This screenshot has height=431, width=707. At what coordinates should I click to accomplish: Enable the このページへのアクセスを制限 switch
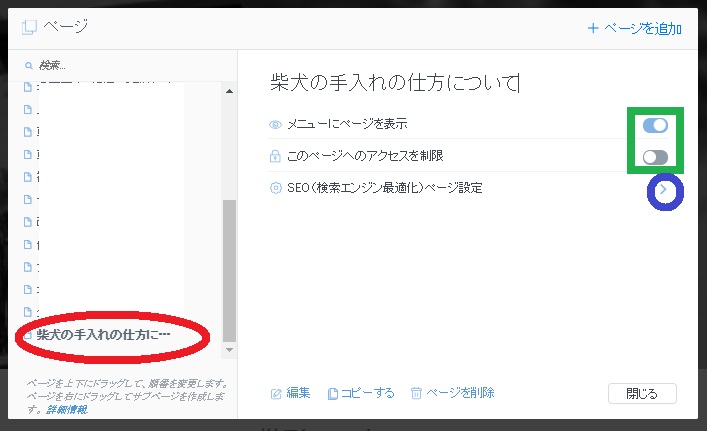pyautogui.click(x=655, y=157)
